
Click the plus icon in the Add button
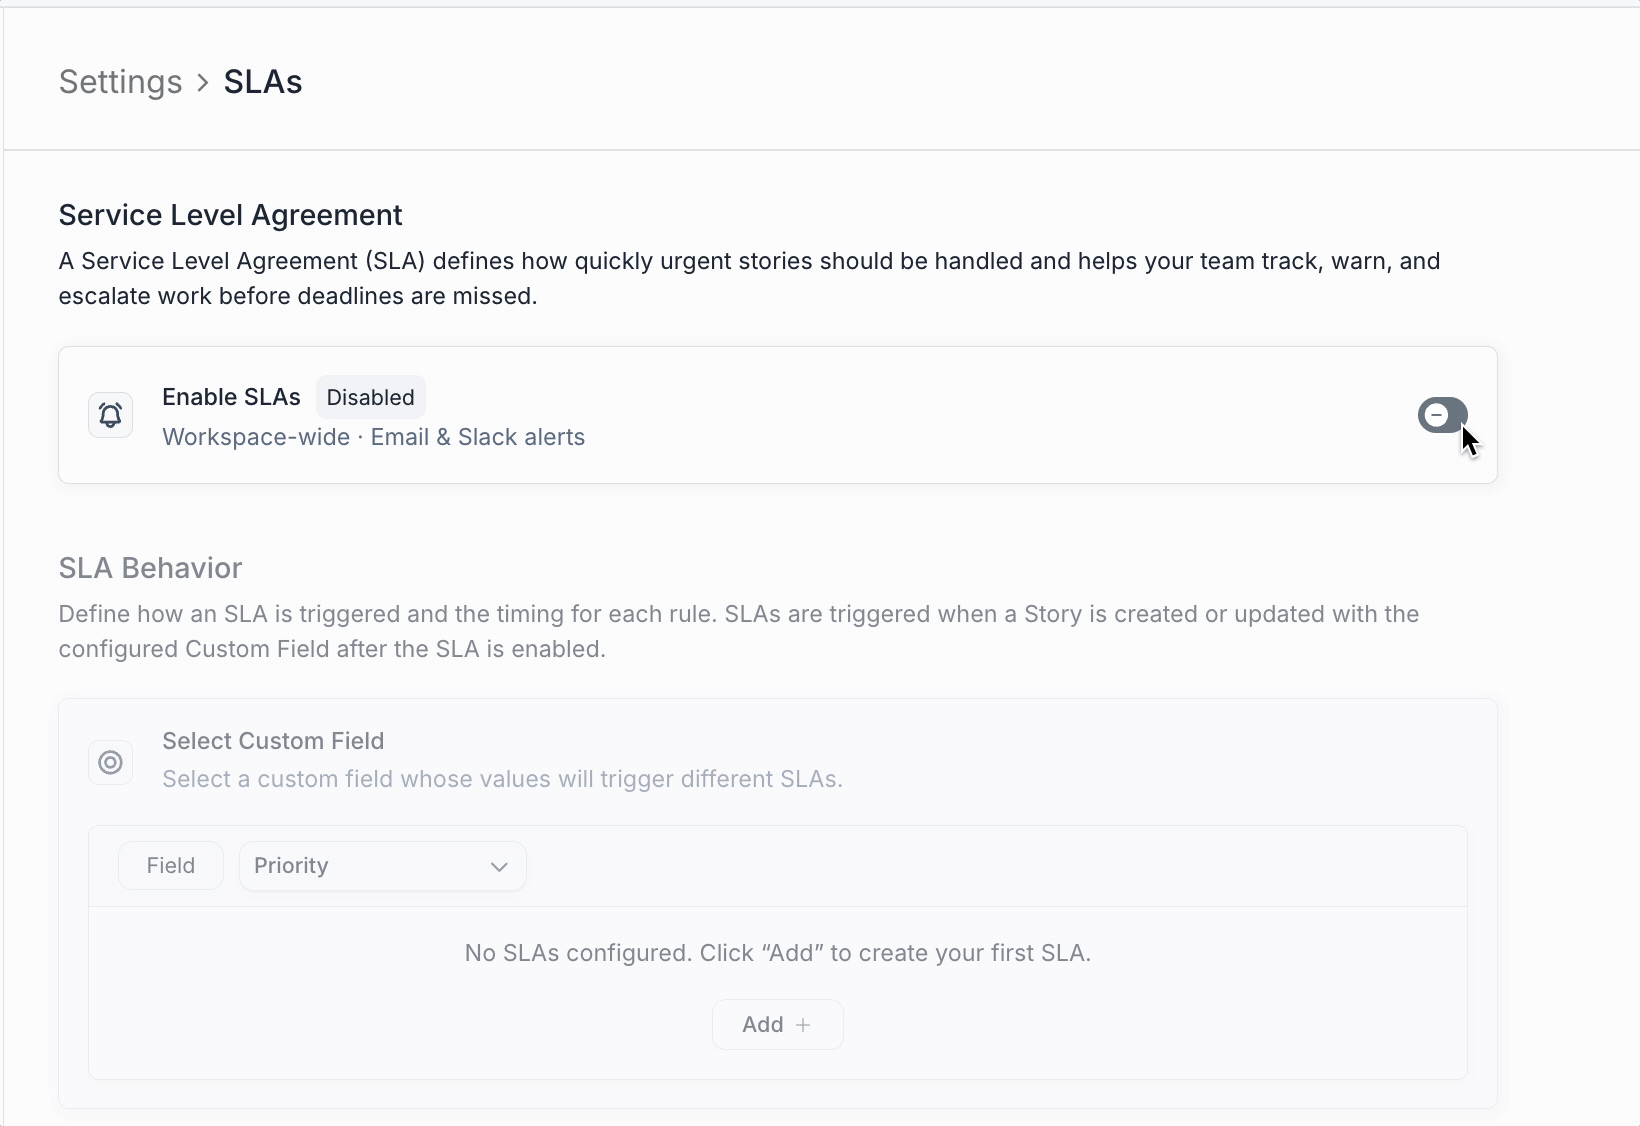click(x=803, y=1025)
